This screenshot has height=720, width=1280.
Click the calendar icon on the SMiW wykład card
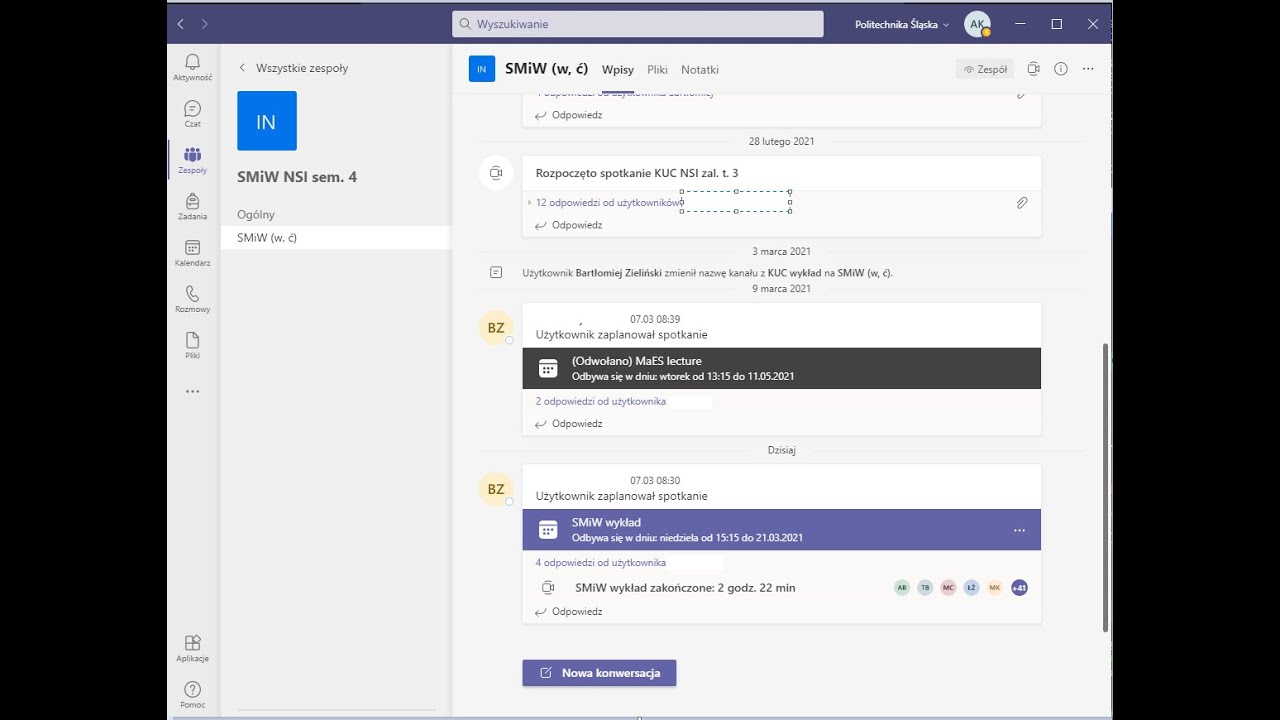click(x=548, y=530)
